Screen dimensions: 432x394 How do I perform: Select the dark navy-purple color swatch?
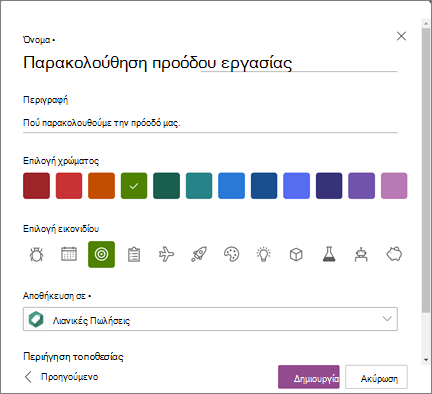[x=329, y=186]
